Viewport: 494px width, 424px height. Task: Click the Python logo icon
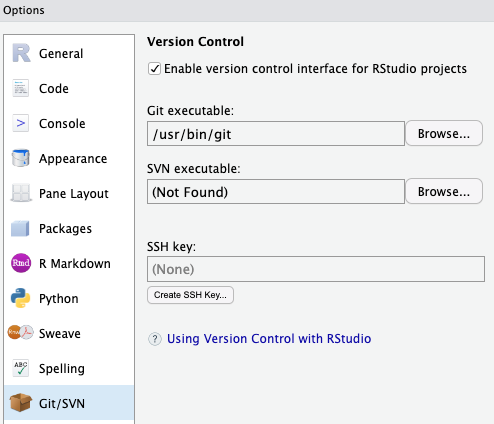tap(21, 298)
